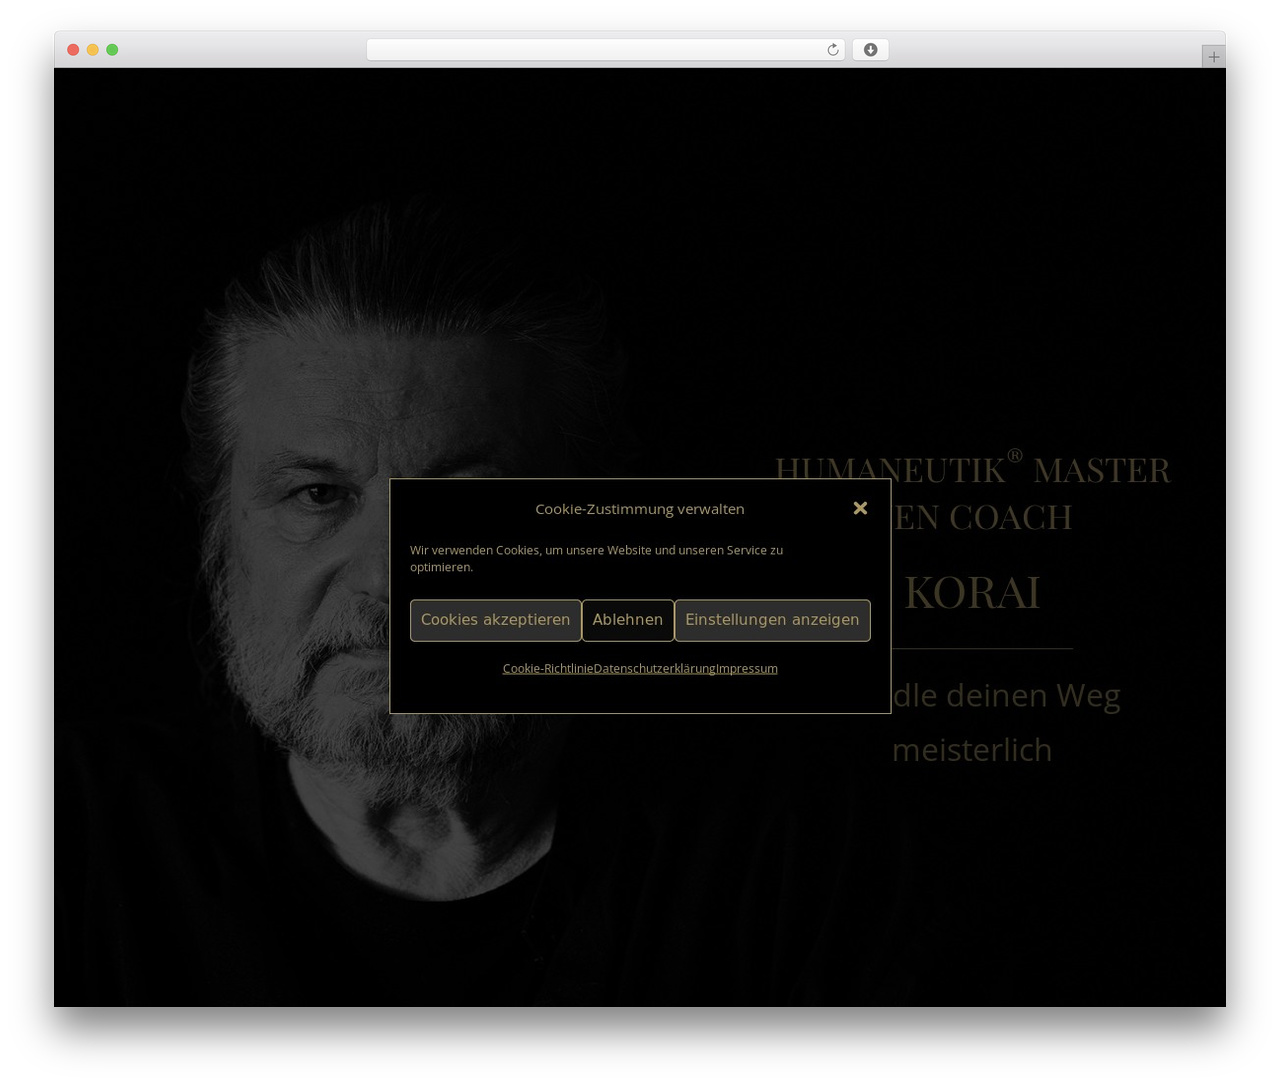Decline cookies with Ablehnen
1280x1084 pixels.
[x=628, y=620]
